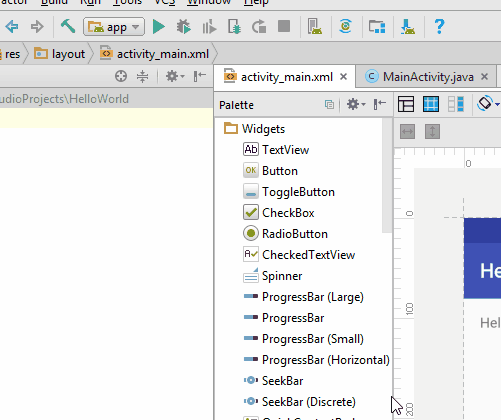Open the Window menu
501x420 pixels.
click(x=209, y=2)
